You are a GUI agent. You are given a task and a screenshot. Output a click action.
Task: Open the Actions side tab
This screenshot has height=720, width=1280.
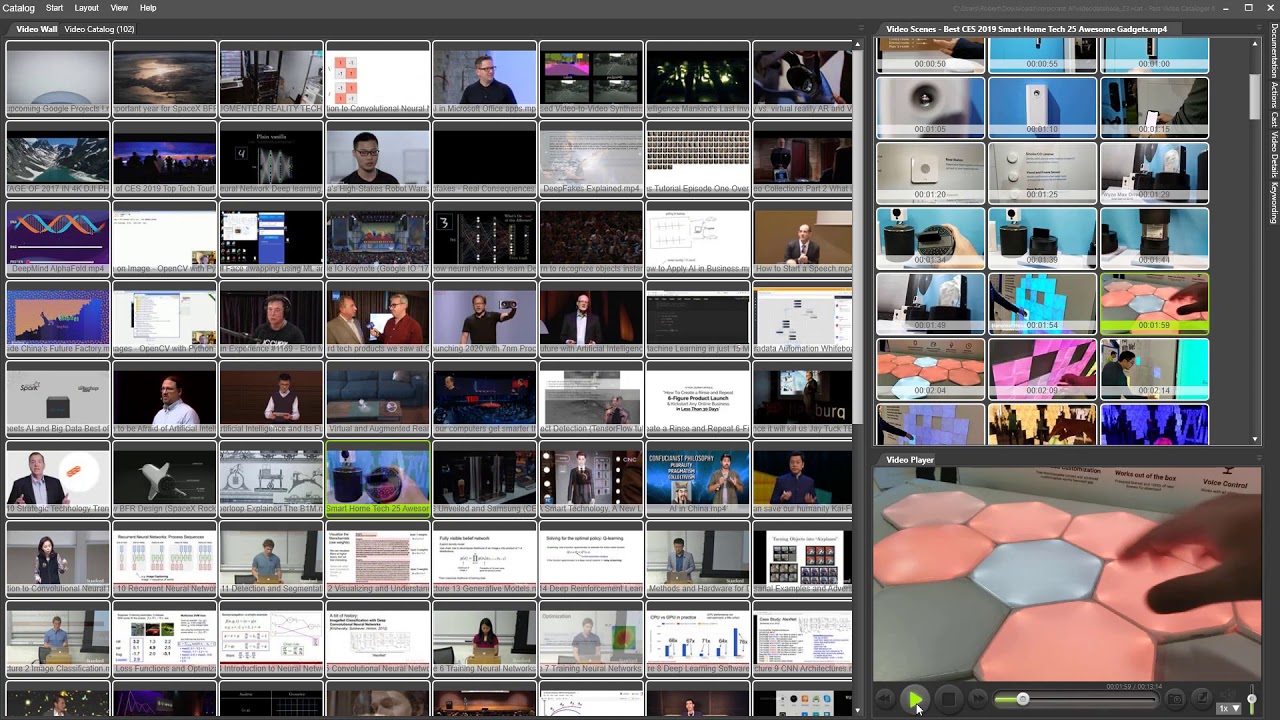[1274, 96]
